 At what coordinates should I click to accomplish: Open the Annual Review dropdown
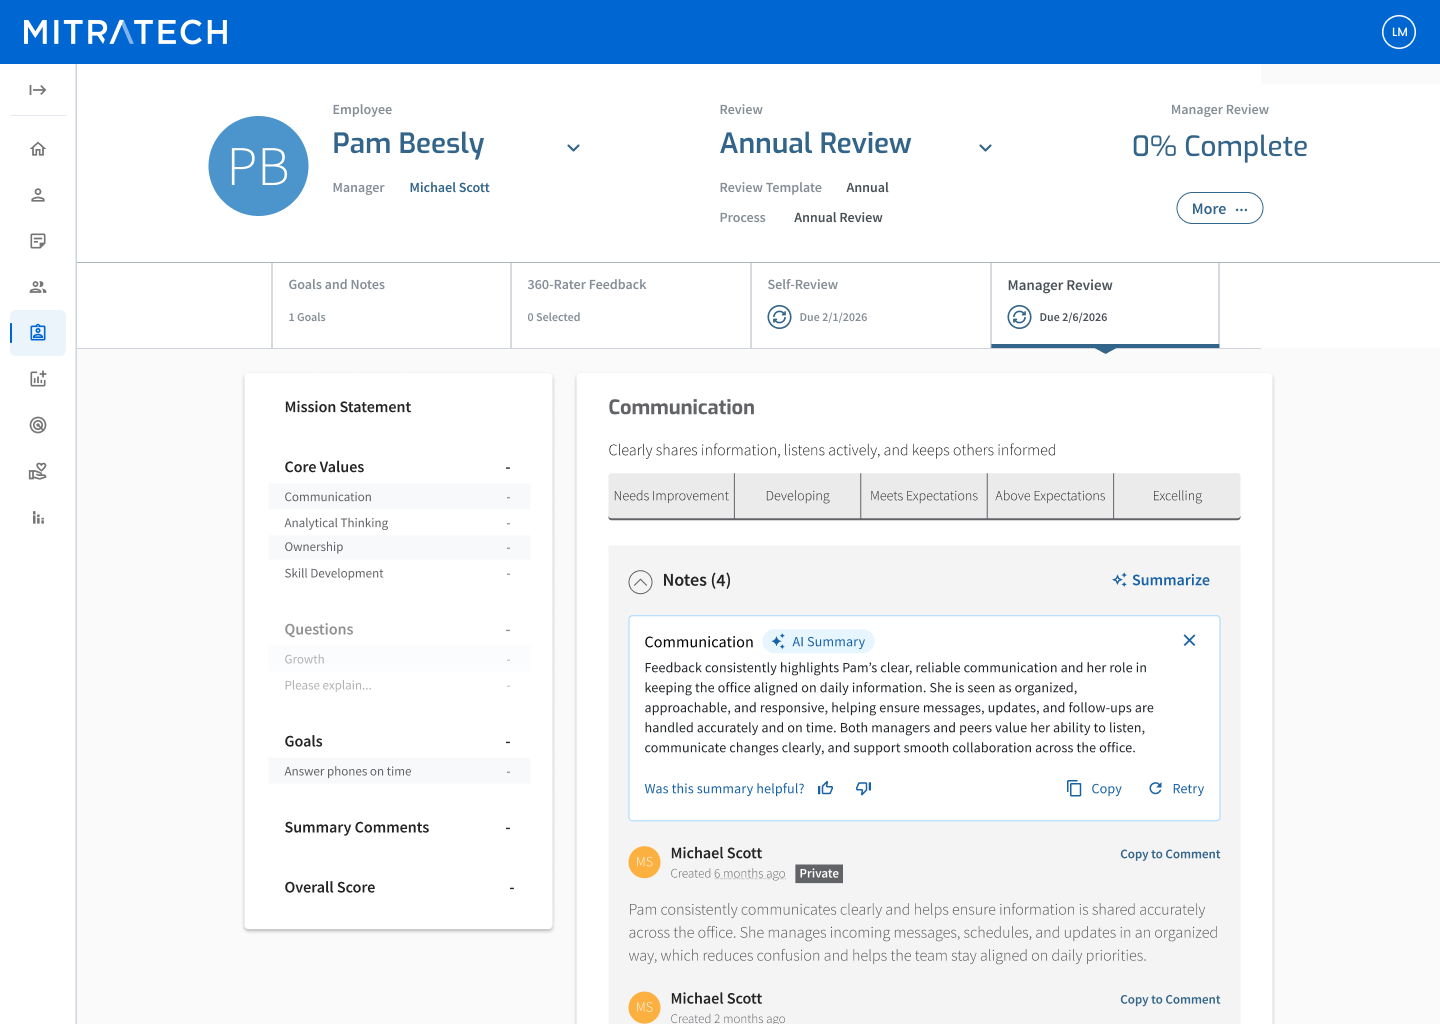(x=985, y=148)
